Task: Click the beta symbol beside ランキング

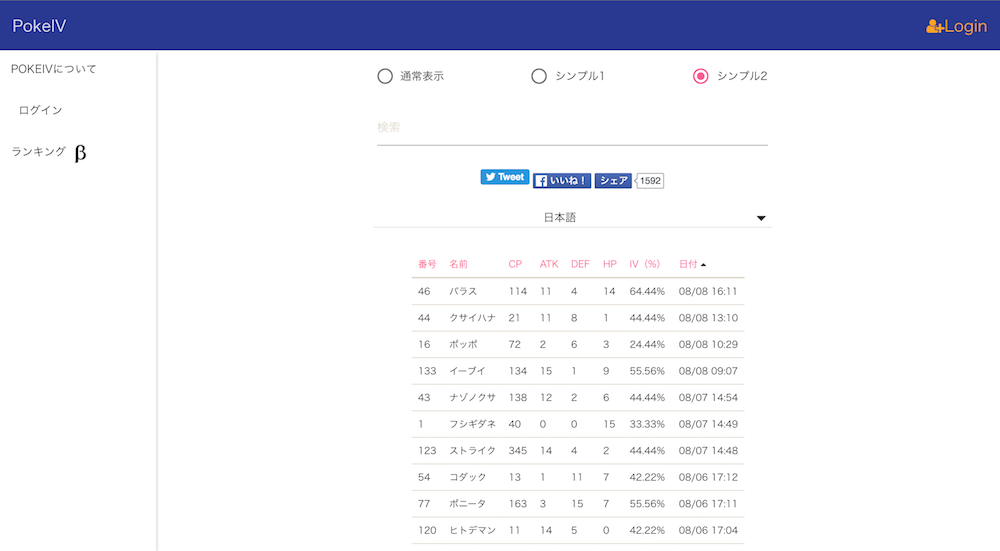Action: tap(80, 153)
